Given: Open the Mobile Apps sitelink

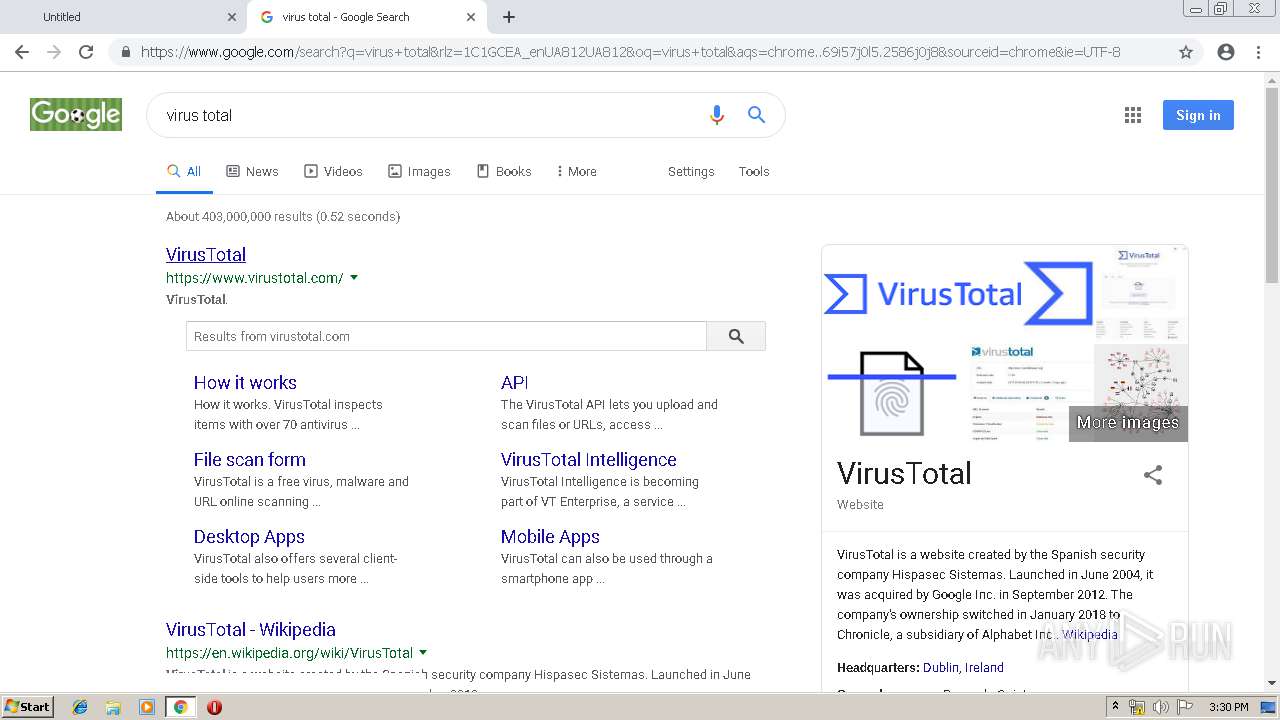Looking at the screenshot, I should pos(550,537).
